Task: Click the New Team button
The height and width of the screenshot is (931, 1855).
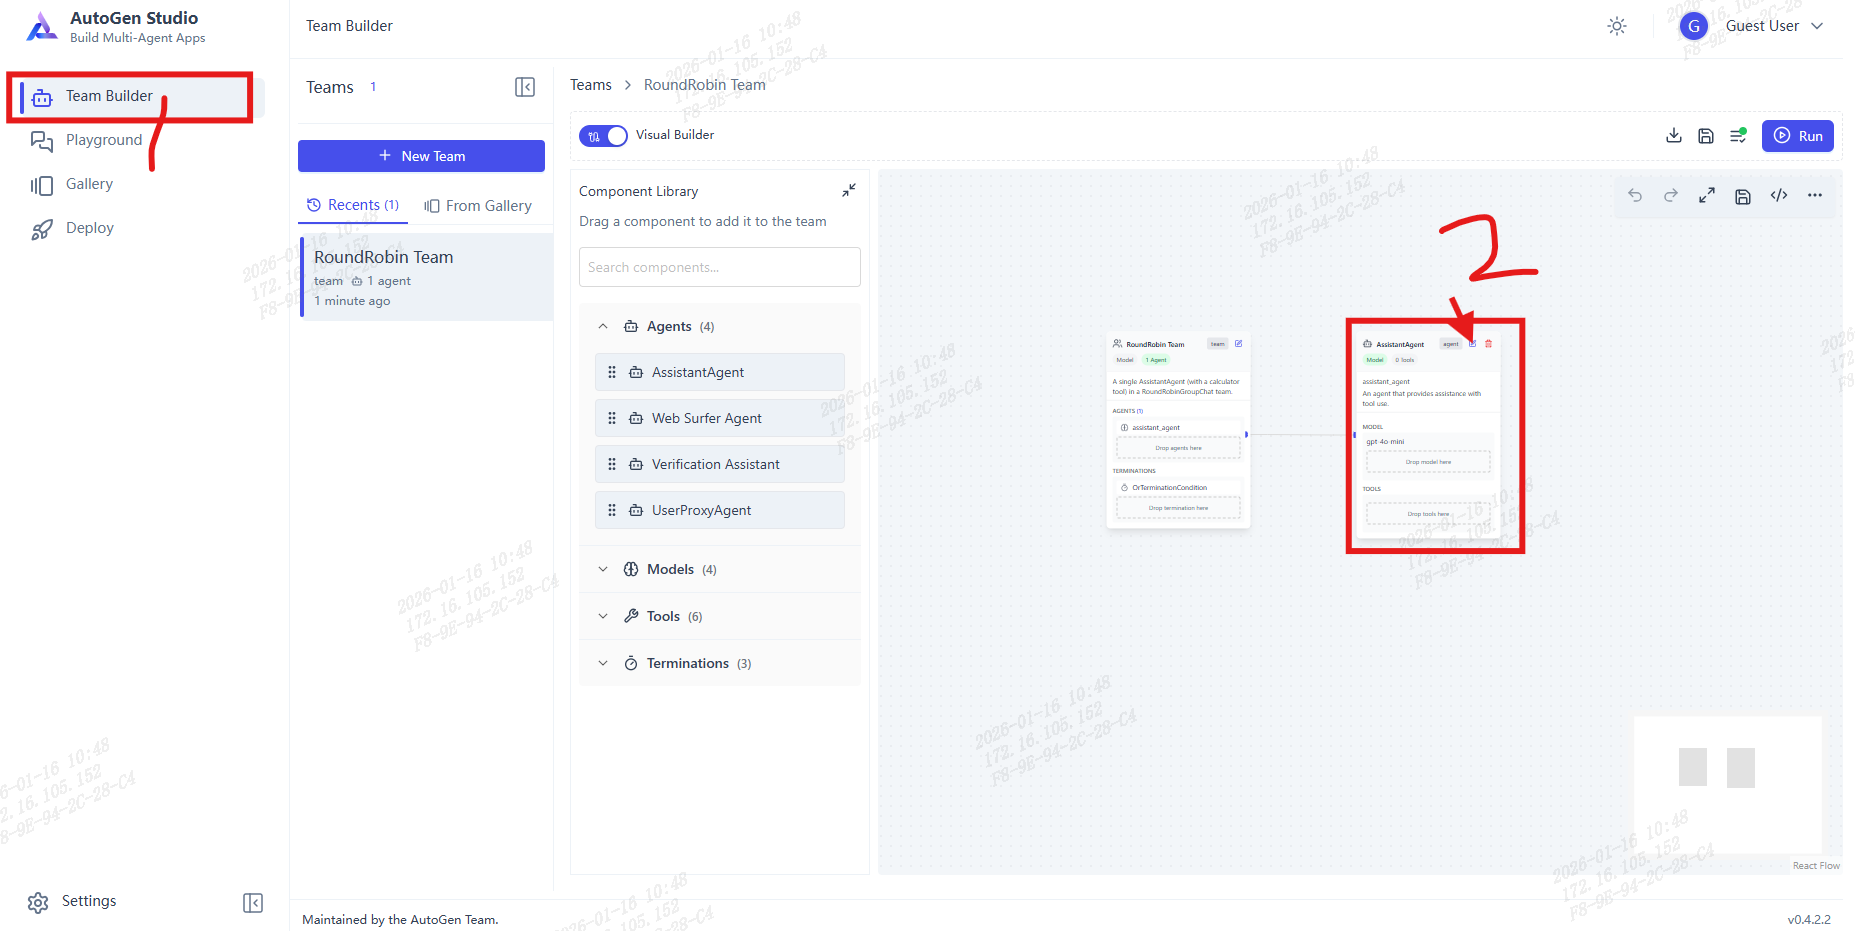Action: point(421,156)
